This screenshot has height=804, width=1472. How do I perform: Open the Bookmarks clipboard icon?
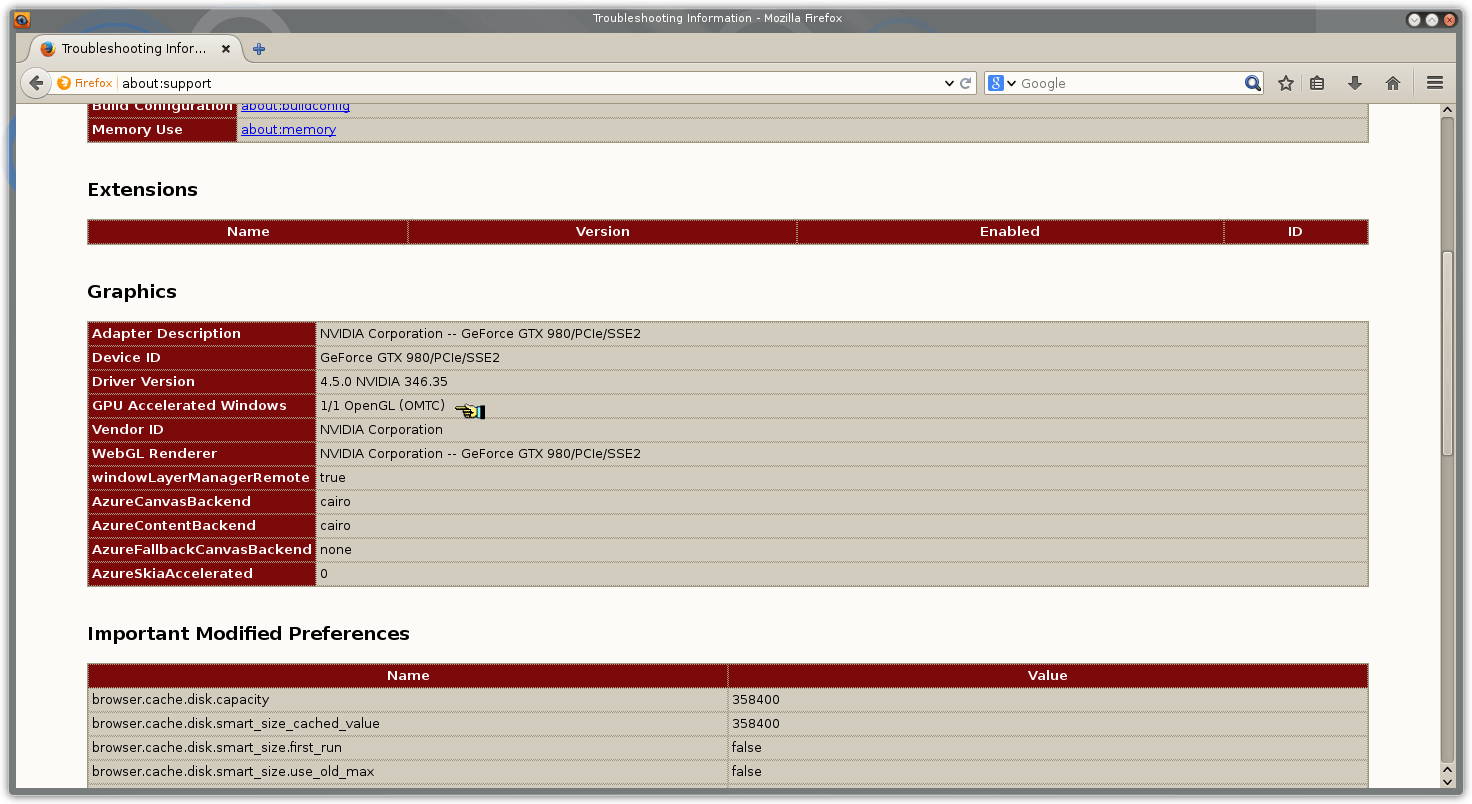point(1318,83)
